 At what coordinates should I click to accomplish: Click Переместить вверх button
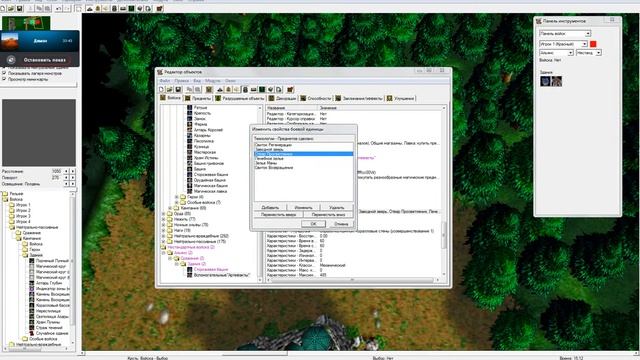pyautogui.click(x=278, y=214)
